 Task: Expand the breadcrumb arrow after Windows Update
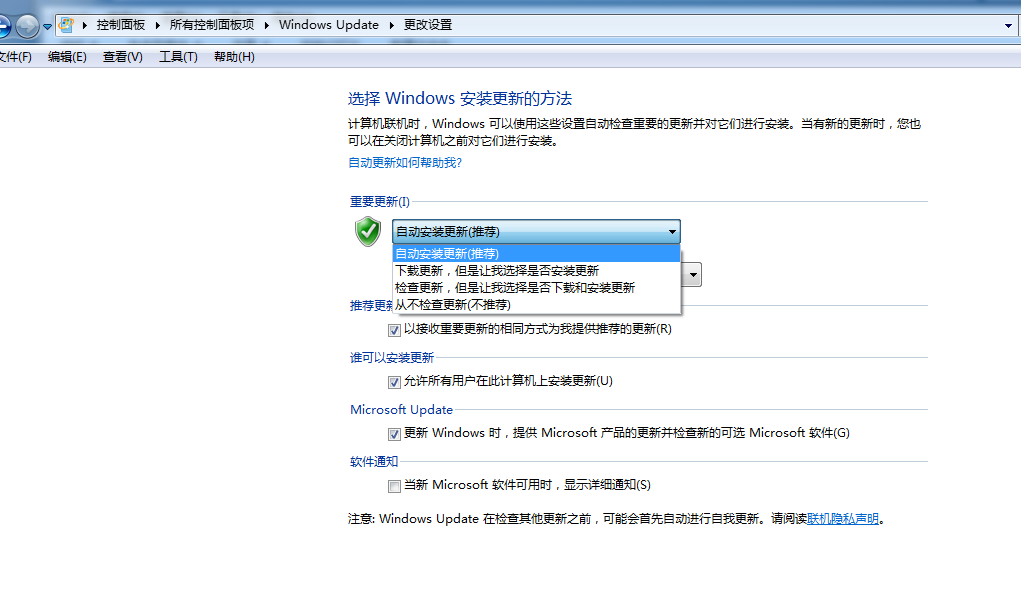pyautogui.click(x=391, y=25)
